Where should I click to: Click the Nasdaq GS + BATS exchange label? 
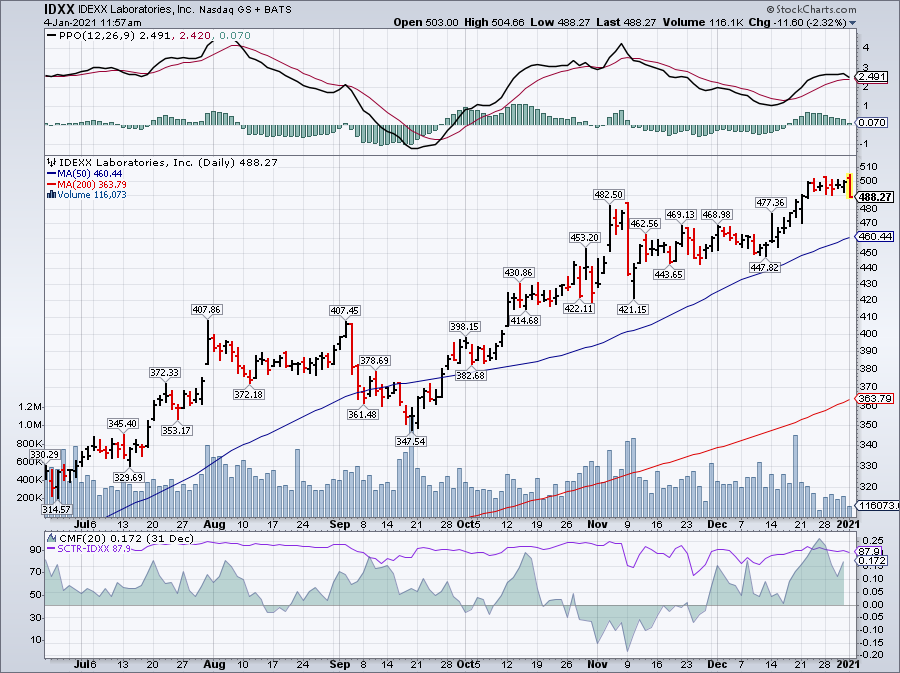[245, 10]
